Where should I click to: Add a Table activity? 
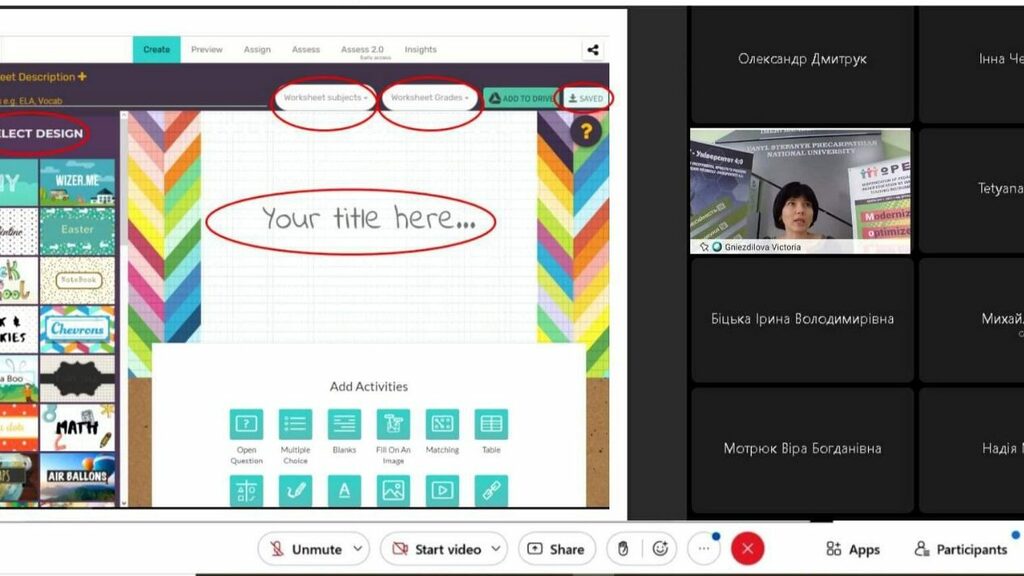tap(491, 424)
